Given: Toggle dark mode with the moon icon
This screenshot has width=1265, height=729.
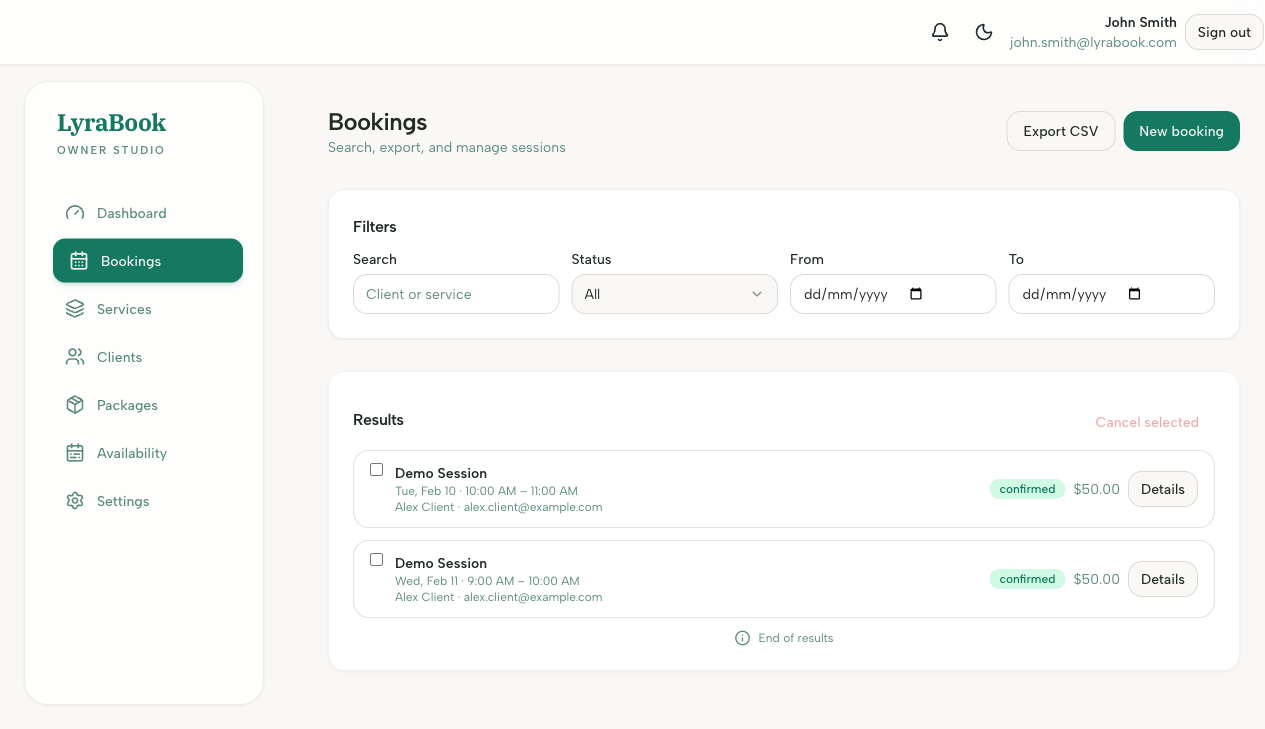Looking at the screenshot, I should (x=984, y=32).
